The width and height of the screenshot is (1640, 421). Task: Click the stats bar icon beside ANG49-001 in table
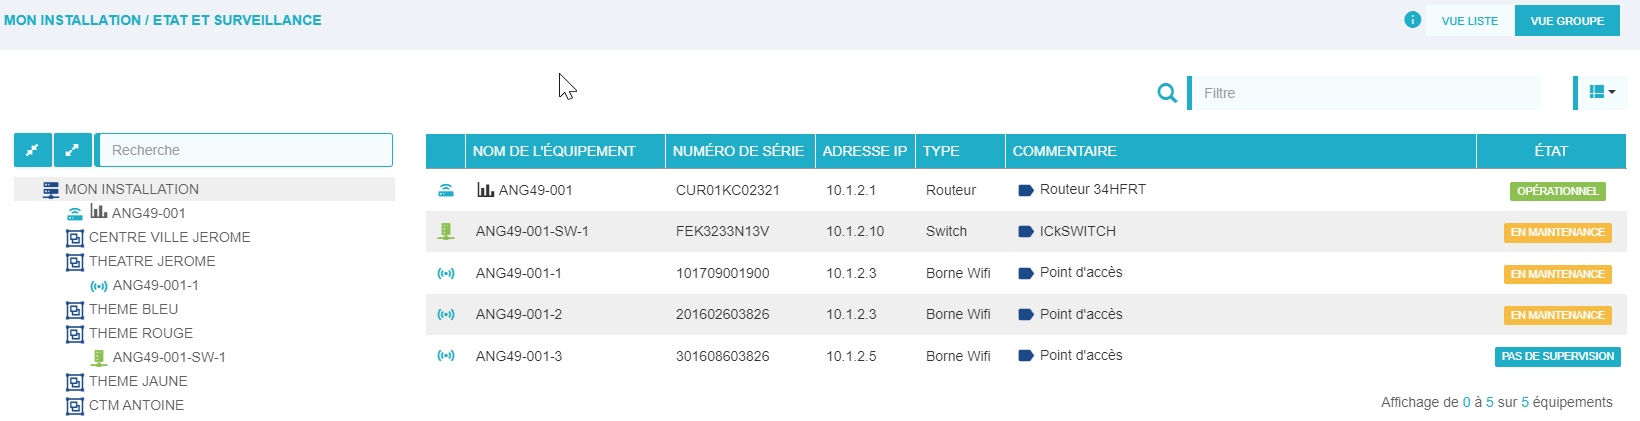click(485, 190)
